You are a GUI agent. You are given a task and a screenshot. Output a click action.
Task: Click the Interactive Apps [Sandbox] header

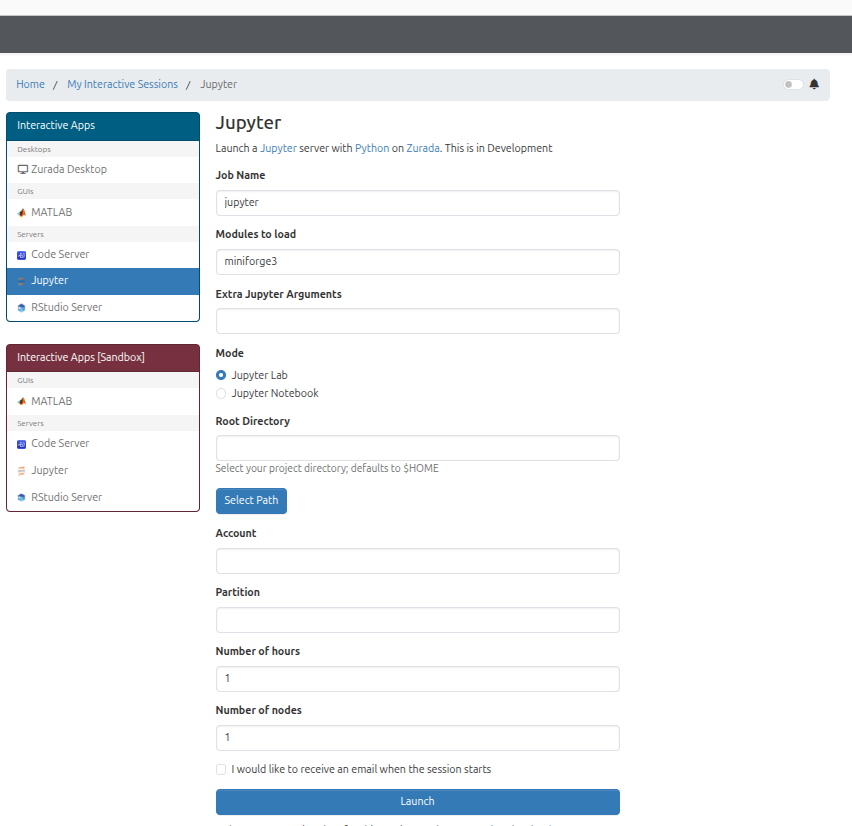[x=103, y=358]
